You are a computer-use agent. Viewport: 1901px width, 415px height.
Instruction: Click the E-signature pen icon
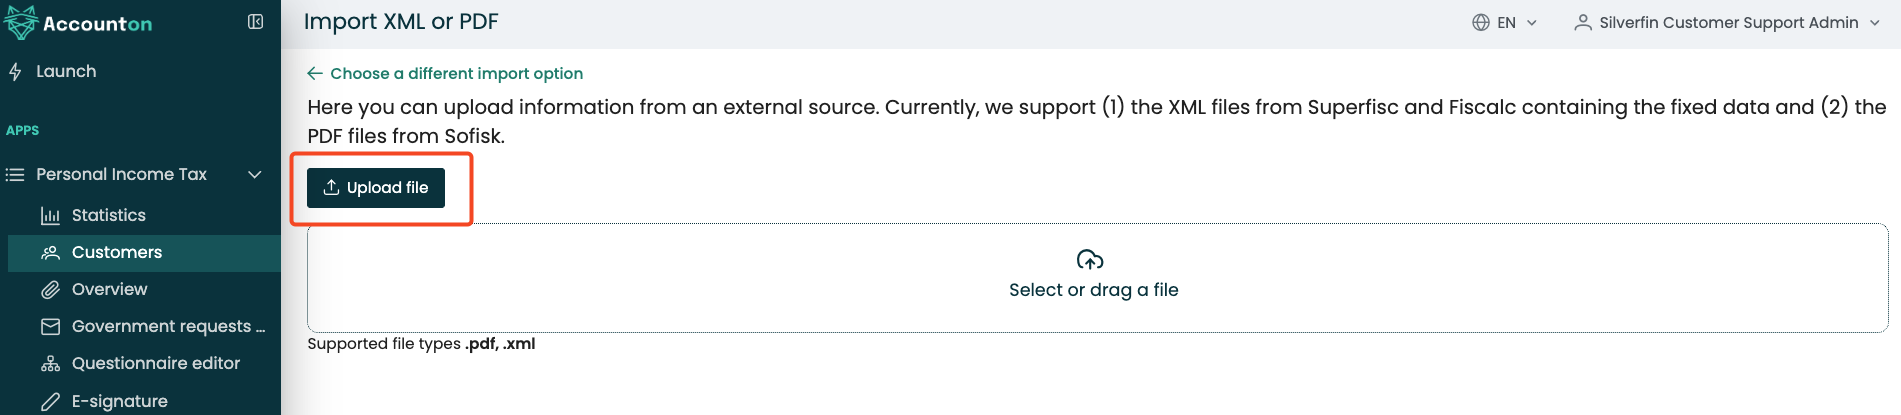pyautogui.click(x=50, y=401)
